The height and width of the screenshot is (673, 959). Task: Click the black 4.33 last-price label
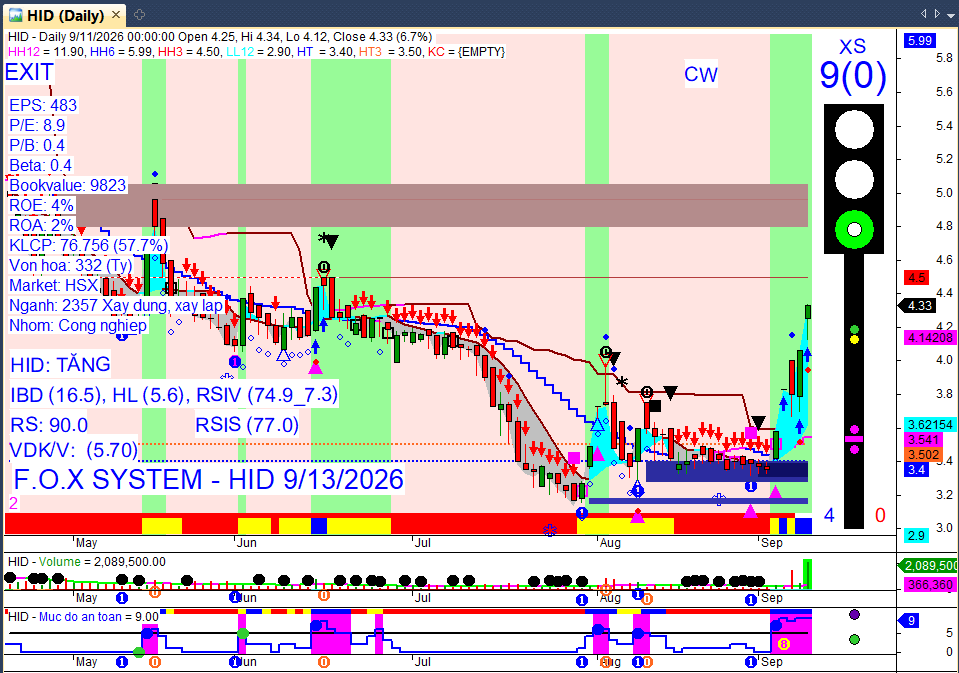[919, 305]
